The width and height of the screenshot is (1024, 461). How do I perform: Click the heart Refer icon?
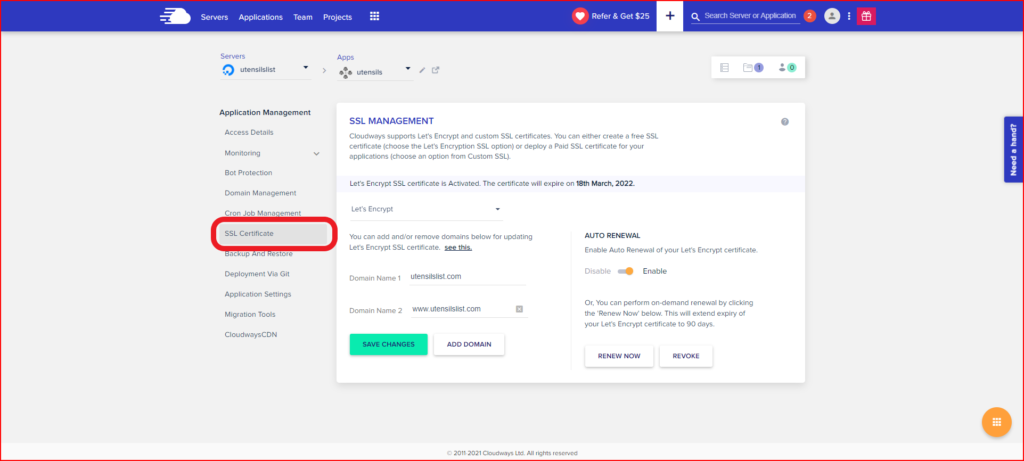click(580, 16)
